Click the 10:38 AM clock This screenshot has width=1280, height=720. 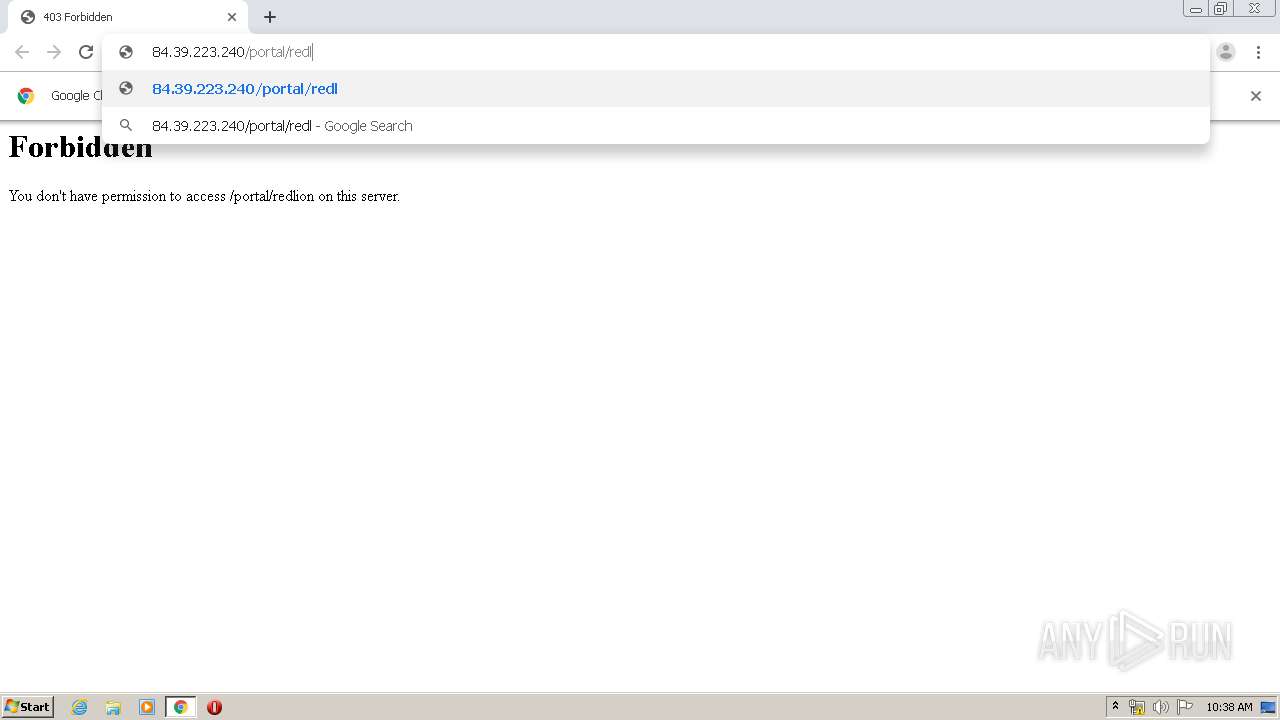coord(1229,707)
